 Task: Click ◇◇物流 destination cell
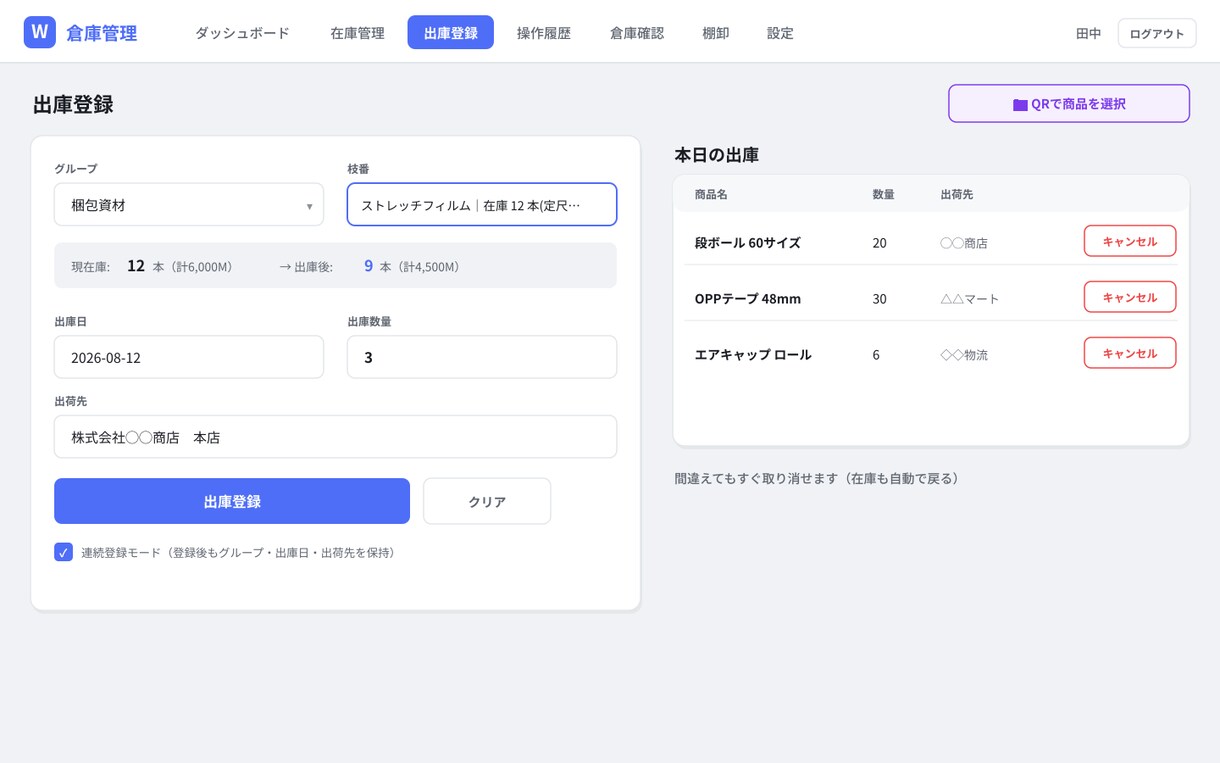[964, 355]
